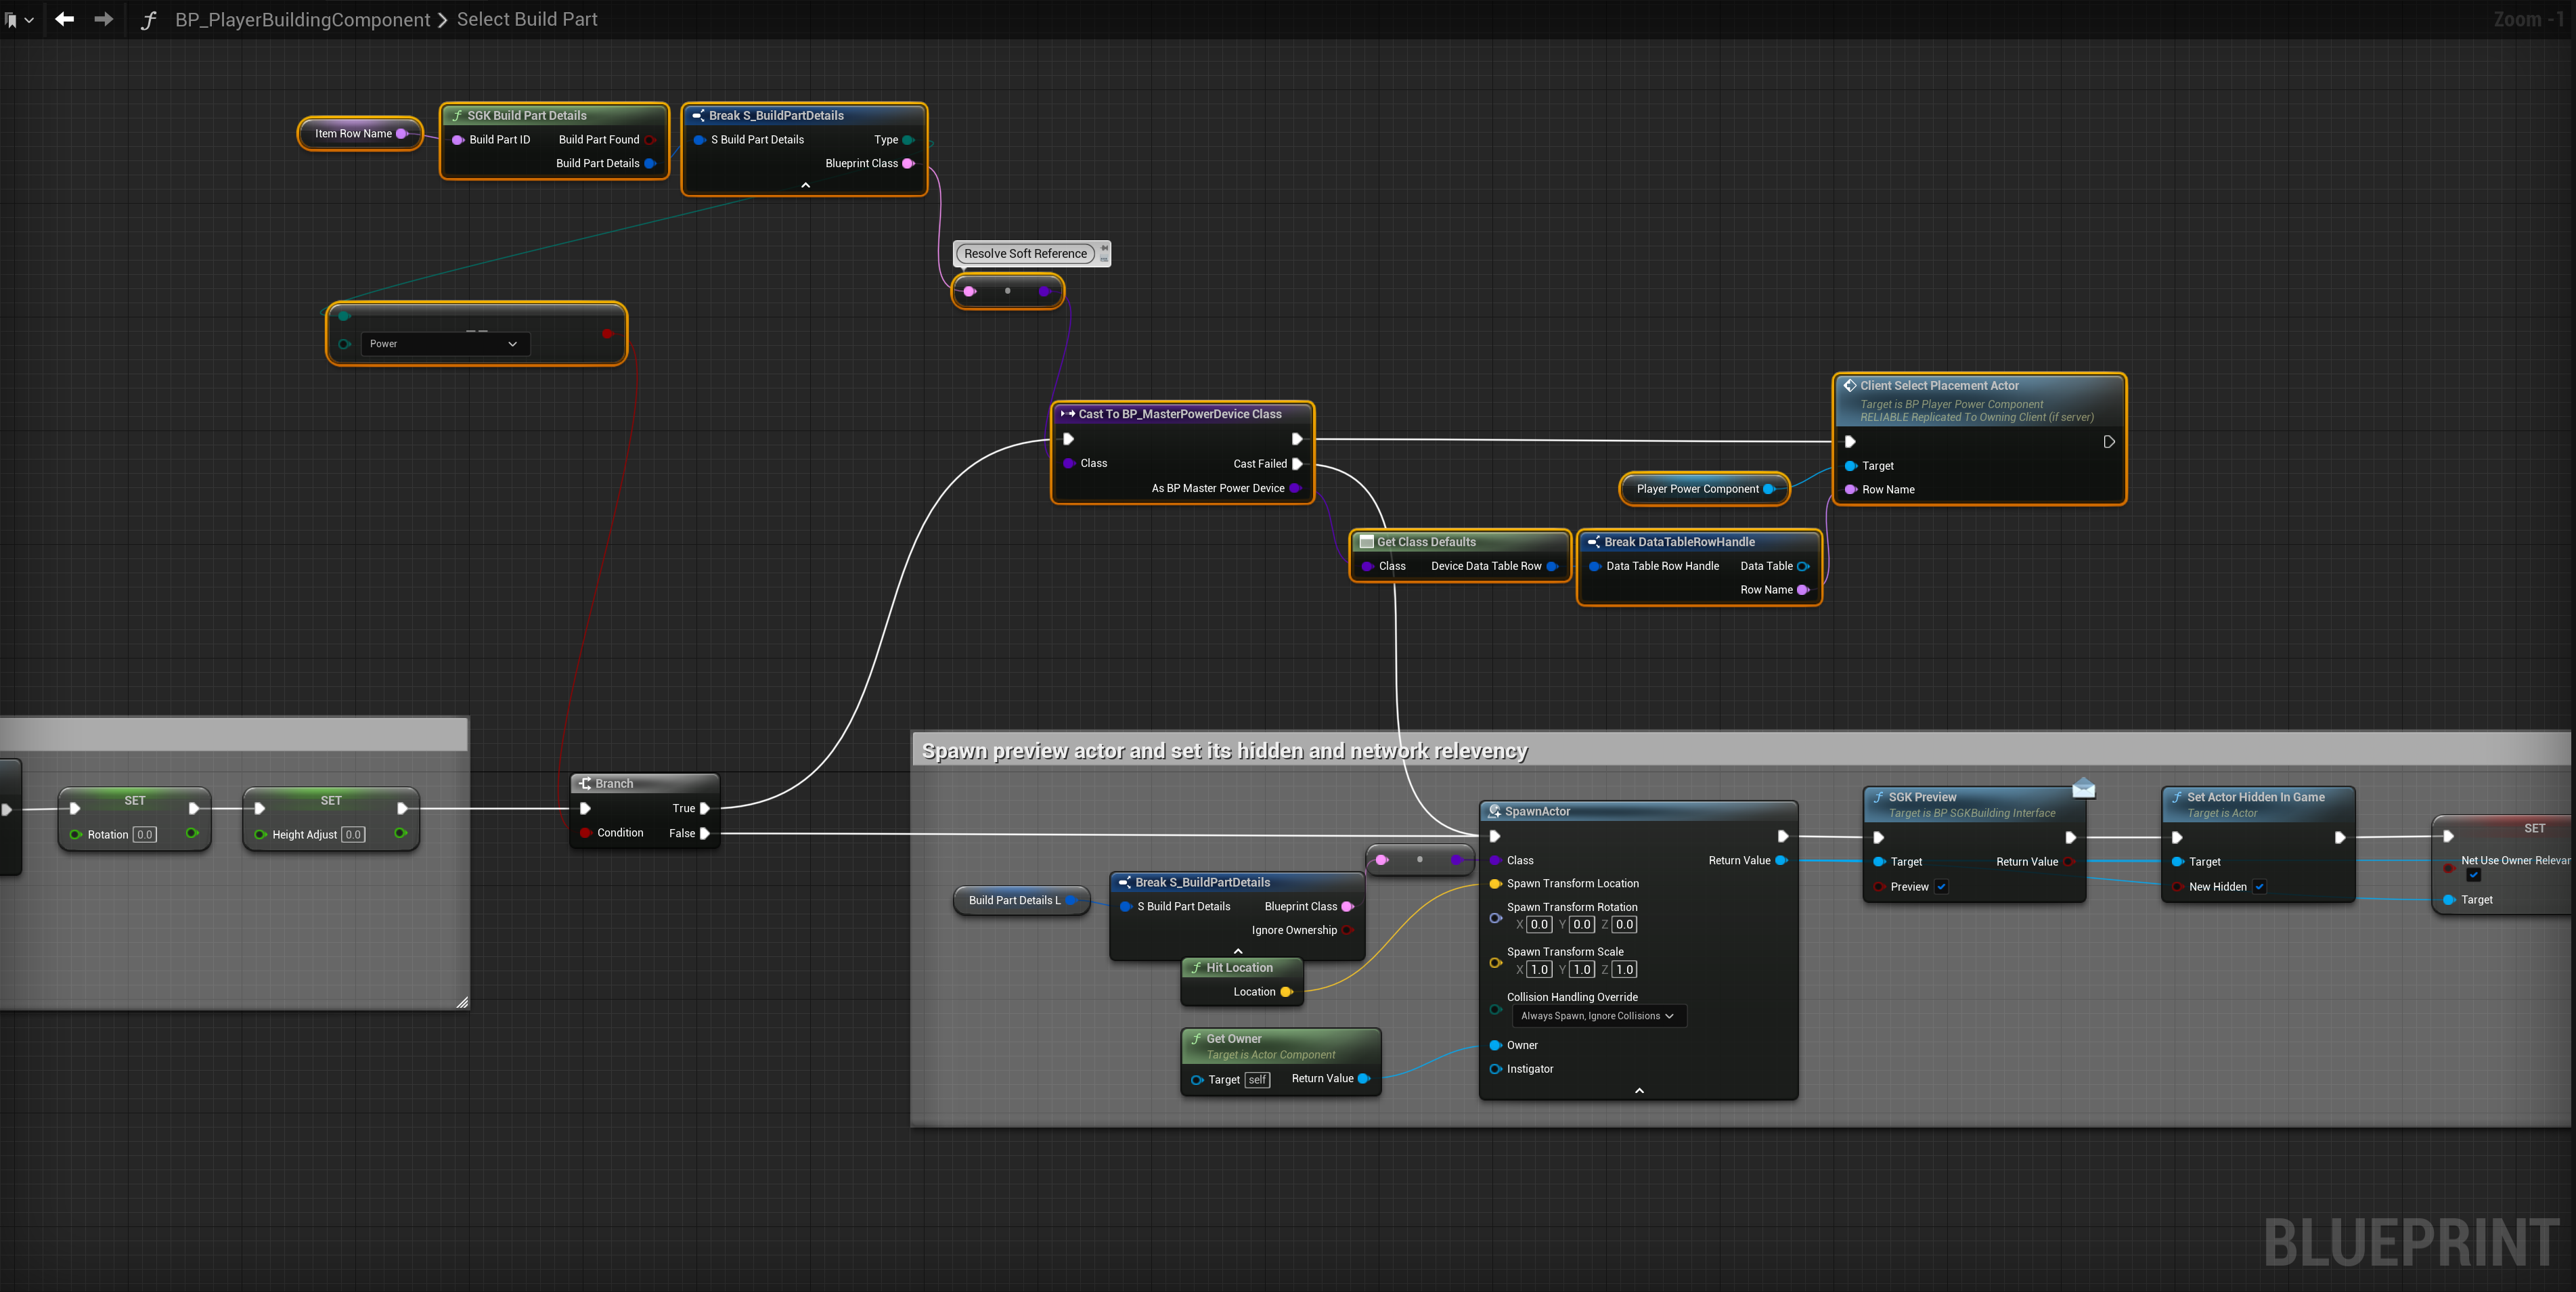Click BP_PlayerBuildingComponent in the breadcrumb
Viewport: 2576px width, 1292px height.
pos(302,19)
